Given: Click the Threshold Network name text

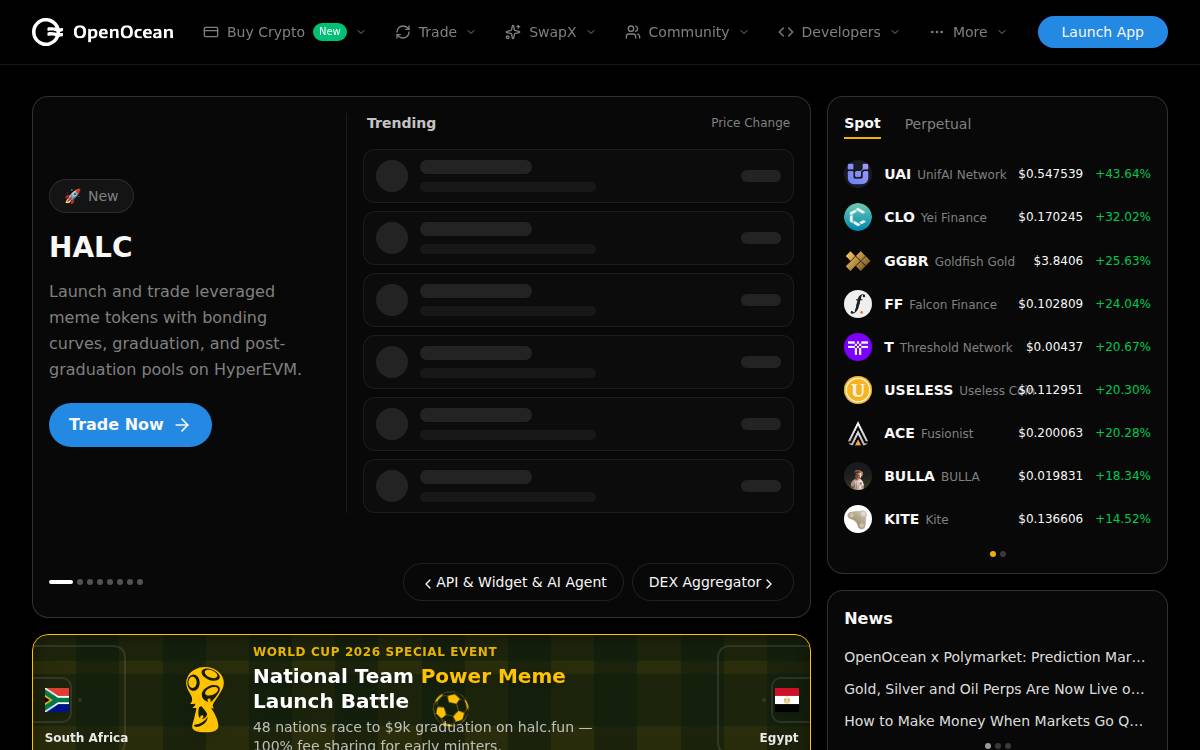Looking at the screenshot, I should (956, 348).
